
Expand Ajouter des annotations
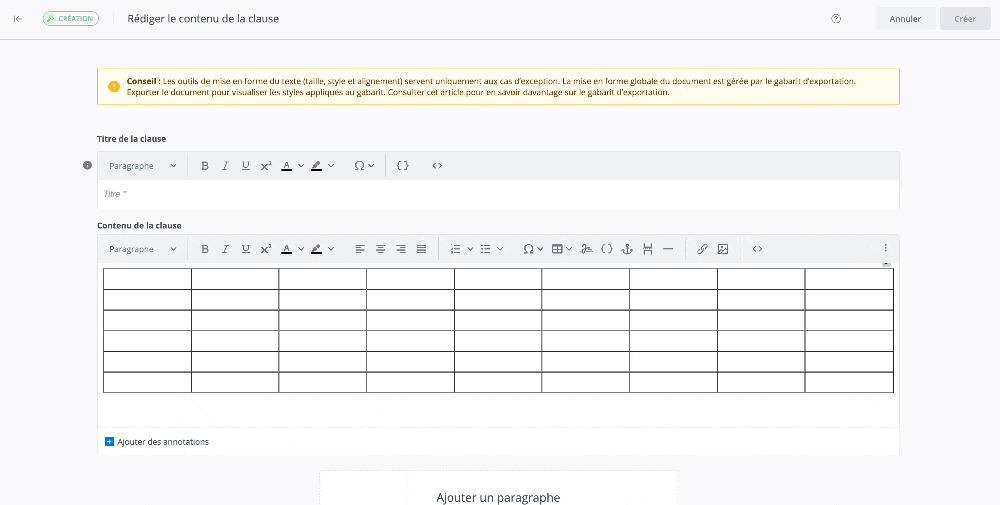pyautogui.click(x=110, y=441)
